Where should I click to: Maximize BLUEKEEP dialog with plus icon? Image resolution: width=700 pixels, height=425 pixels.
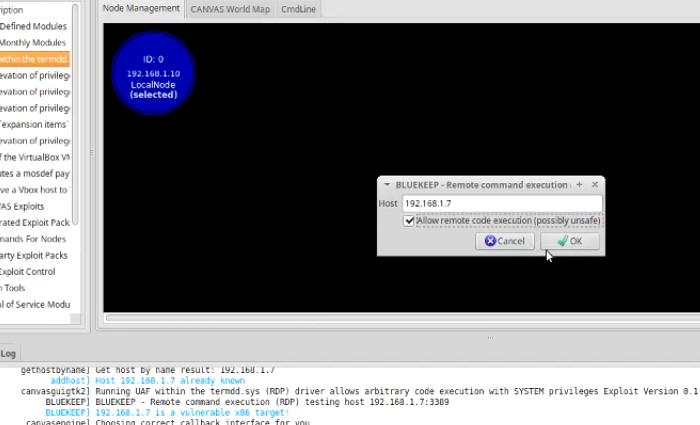click(579, 184)
